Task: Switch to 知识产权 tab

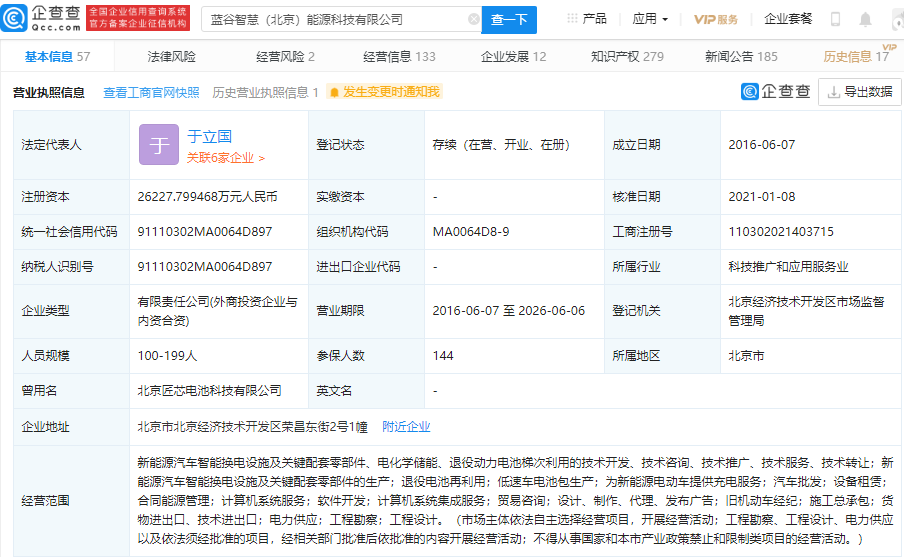Action: (x=627, y=57)
